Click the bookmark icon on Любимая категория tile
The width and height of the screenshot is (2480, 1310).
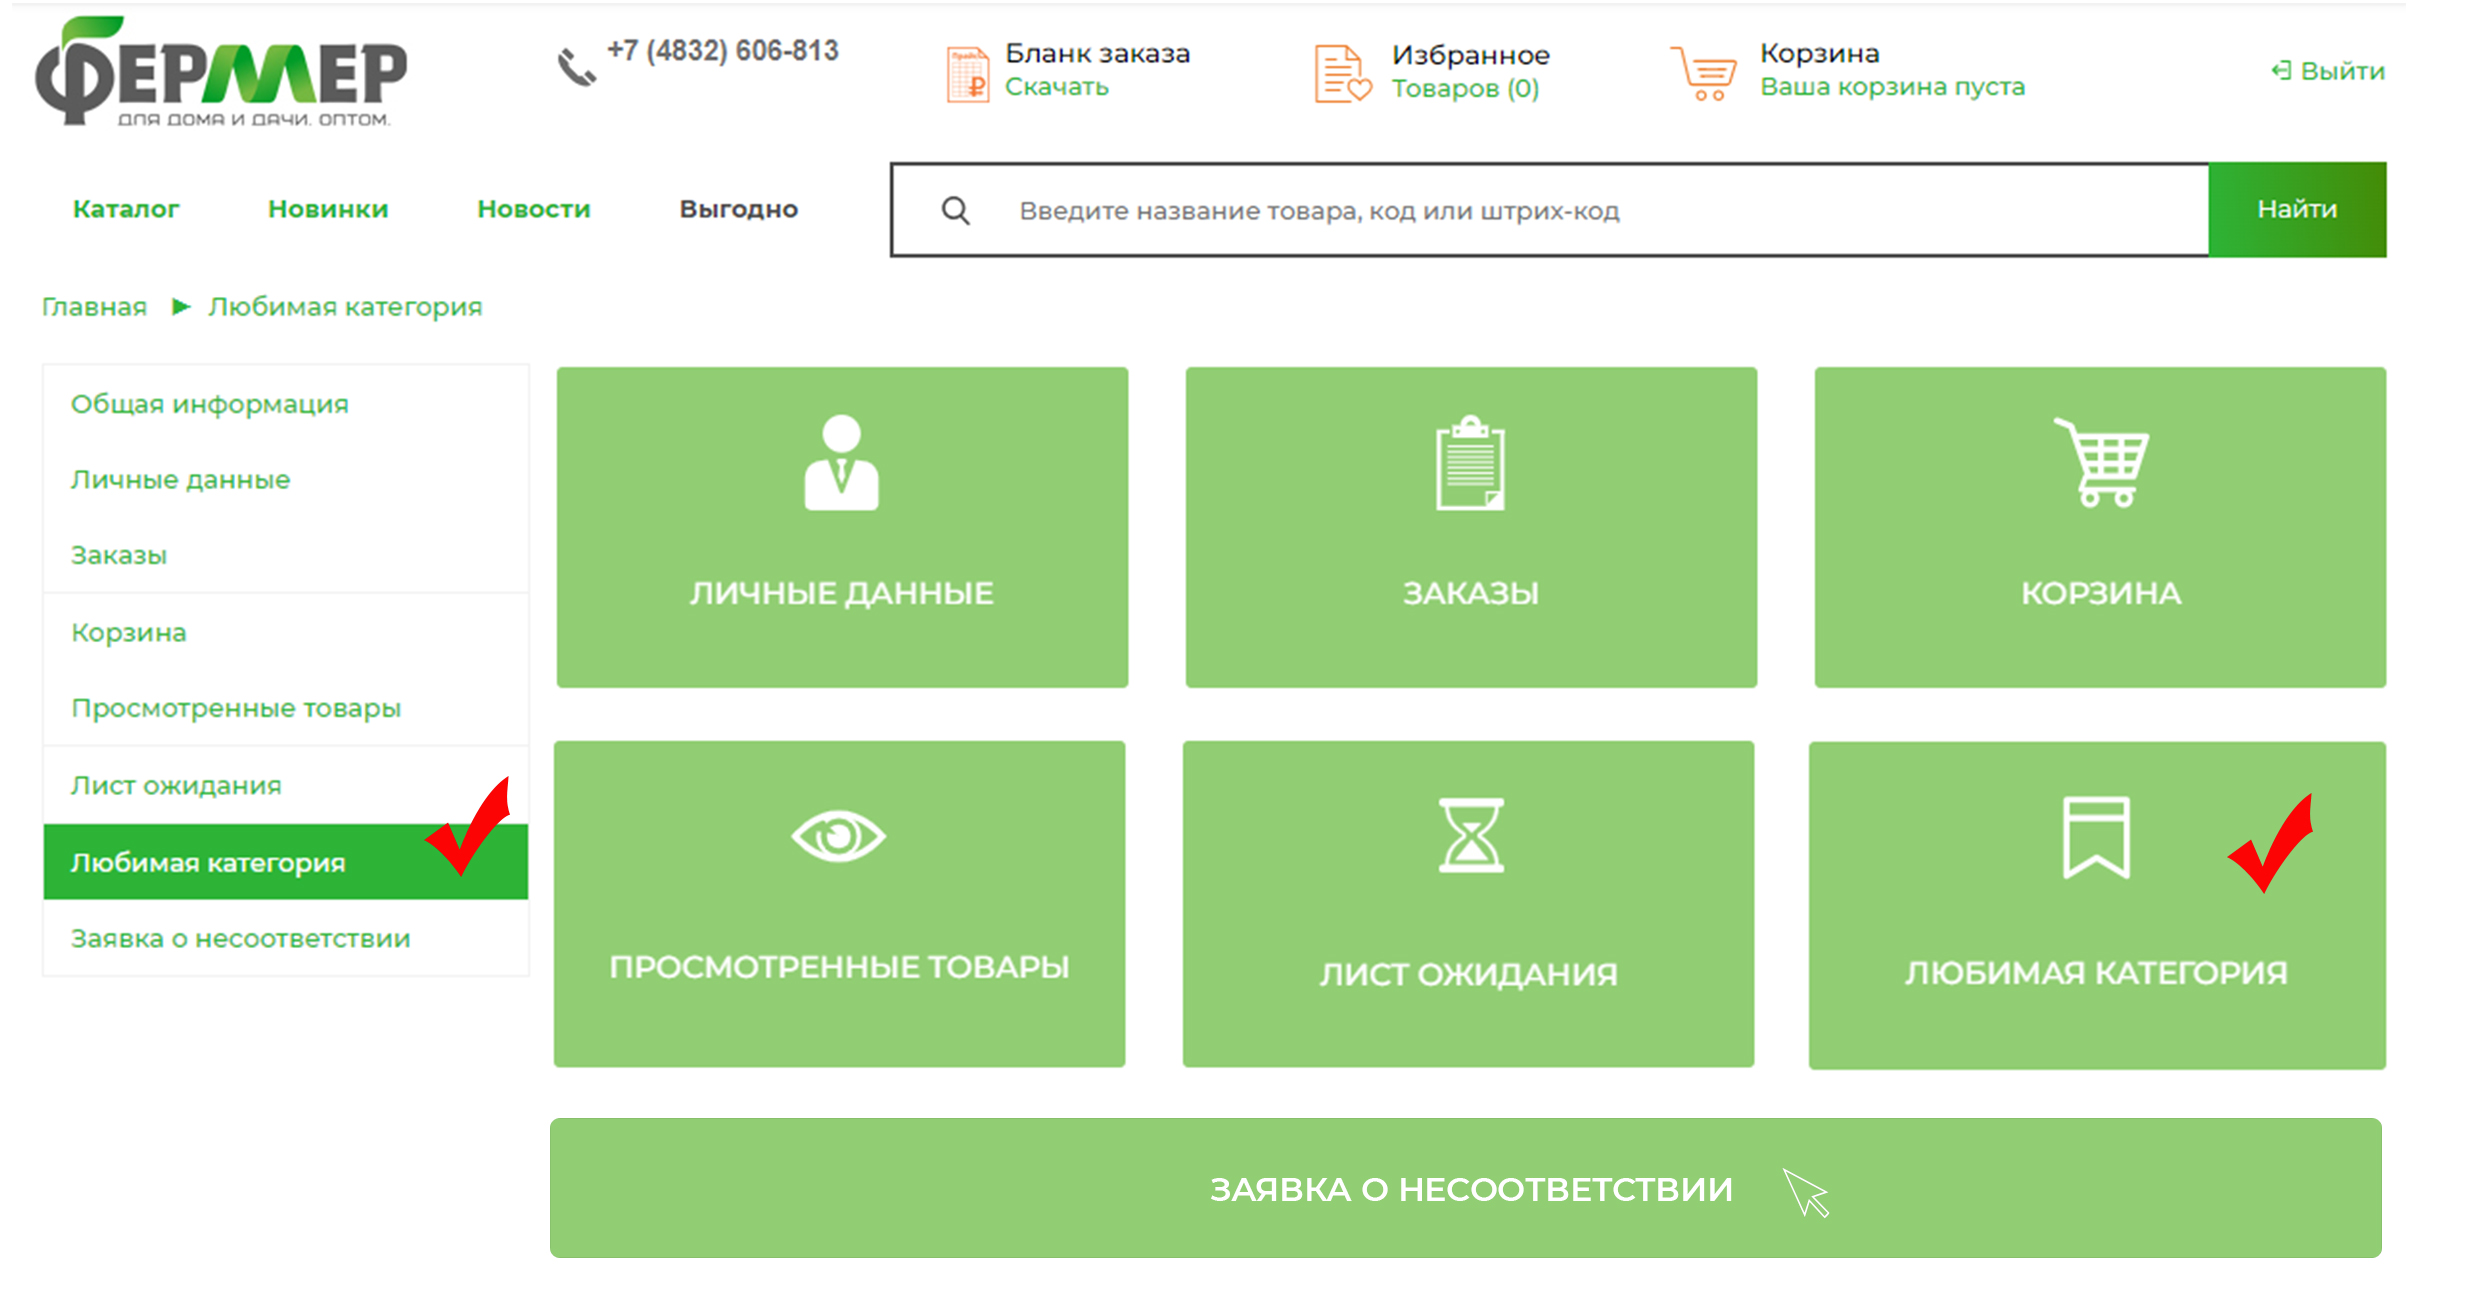pyautogui.click(x=2096, y=837)
